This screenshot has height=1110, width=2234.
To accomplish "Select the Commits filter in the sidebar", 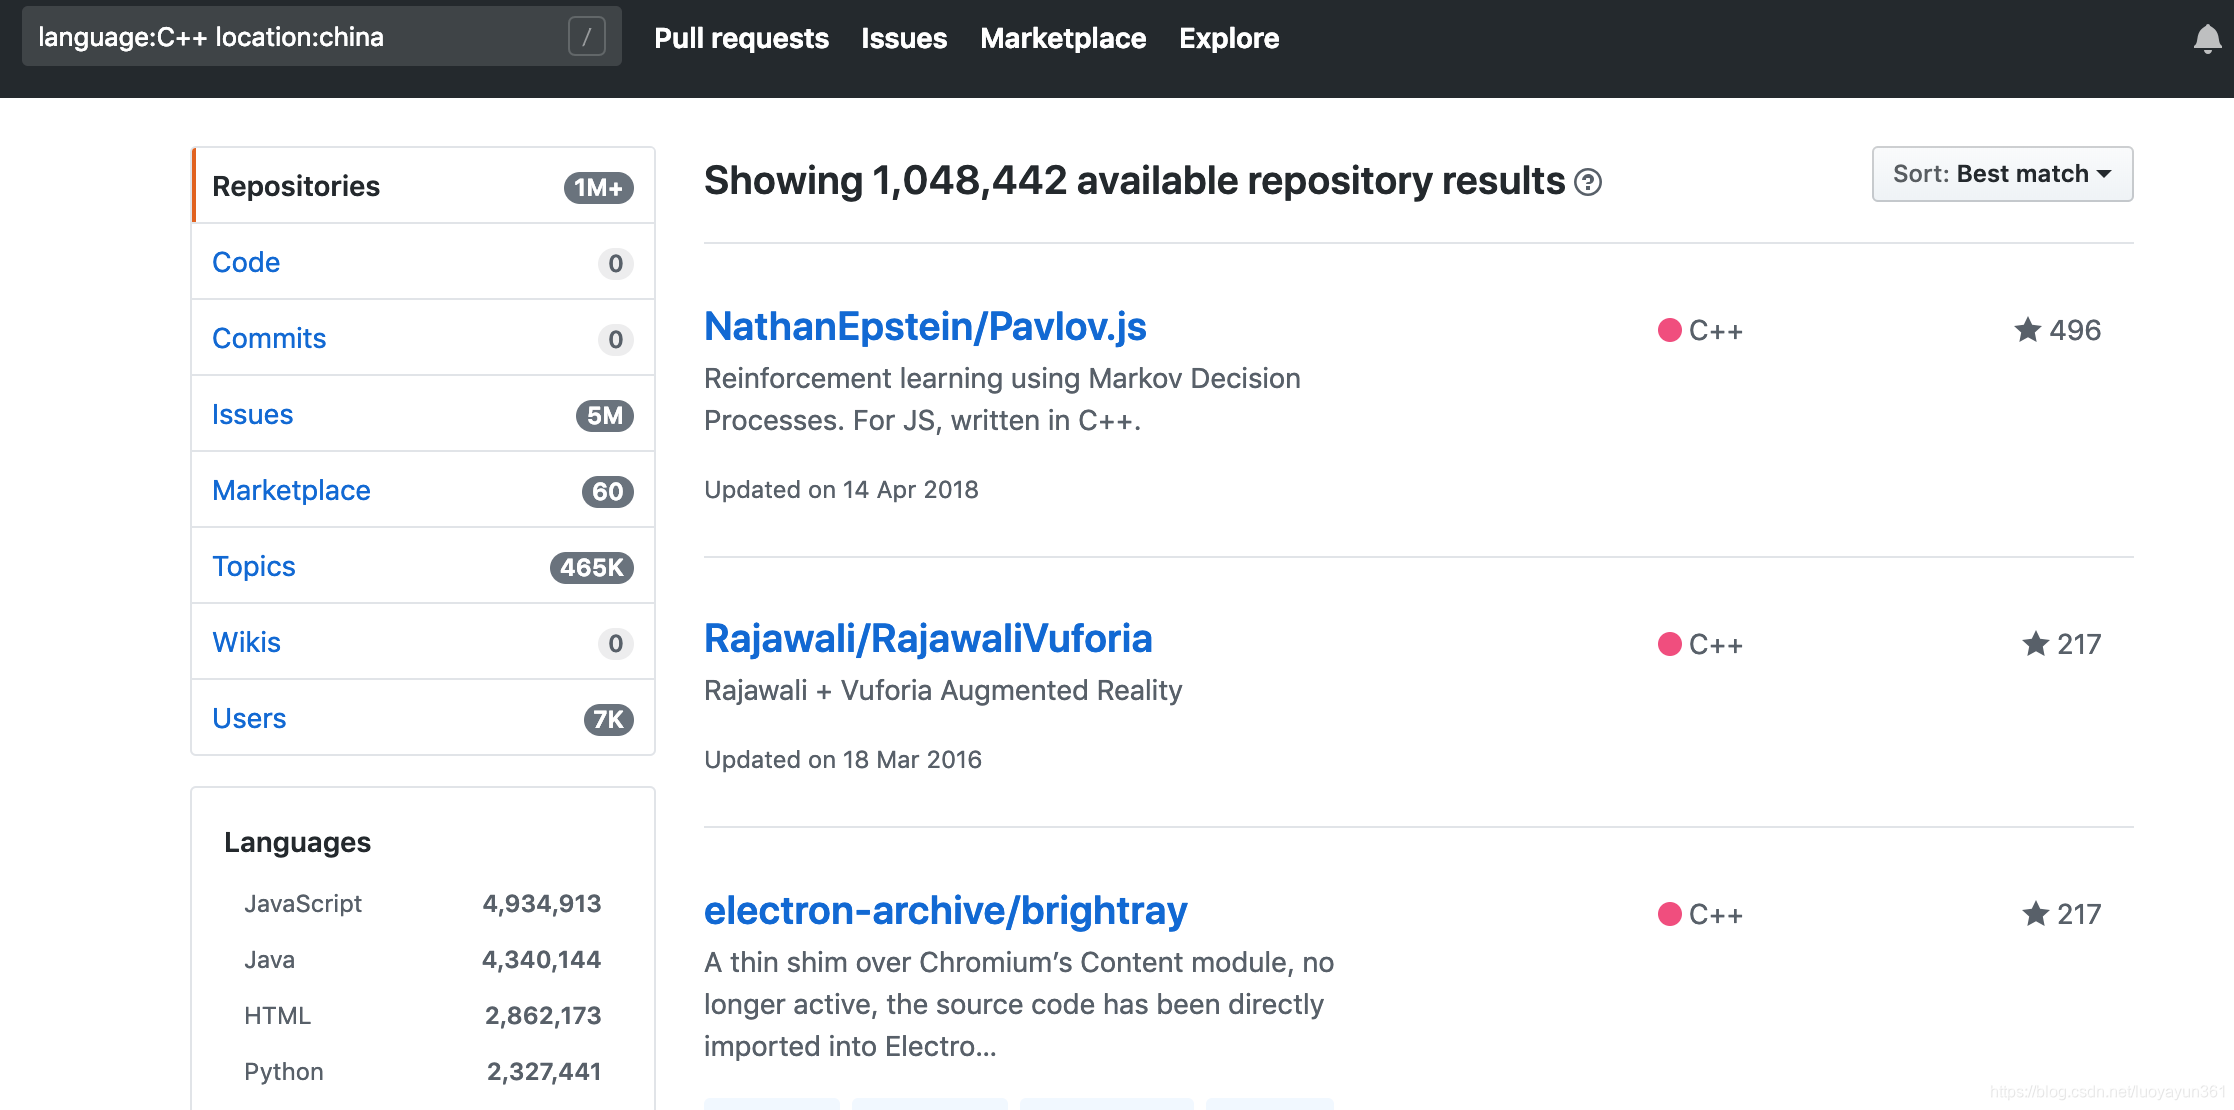I will [x=269, y=338].
